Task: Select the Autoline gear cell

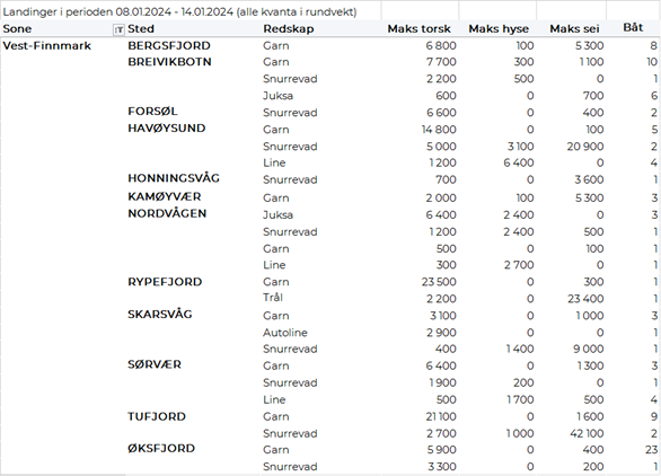Action: click(x=285, y=331)
